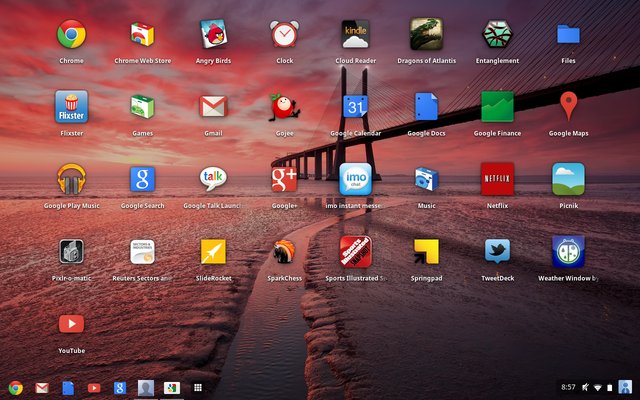This screenshot has height=400, width=640.
Task: Open Kindle Cloud Reader
Action: click(x=356, y=34)
